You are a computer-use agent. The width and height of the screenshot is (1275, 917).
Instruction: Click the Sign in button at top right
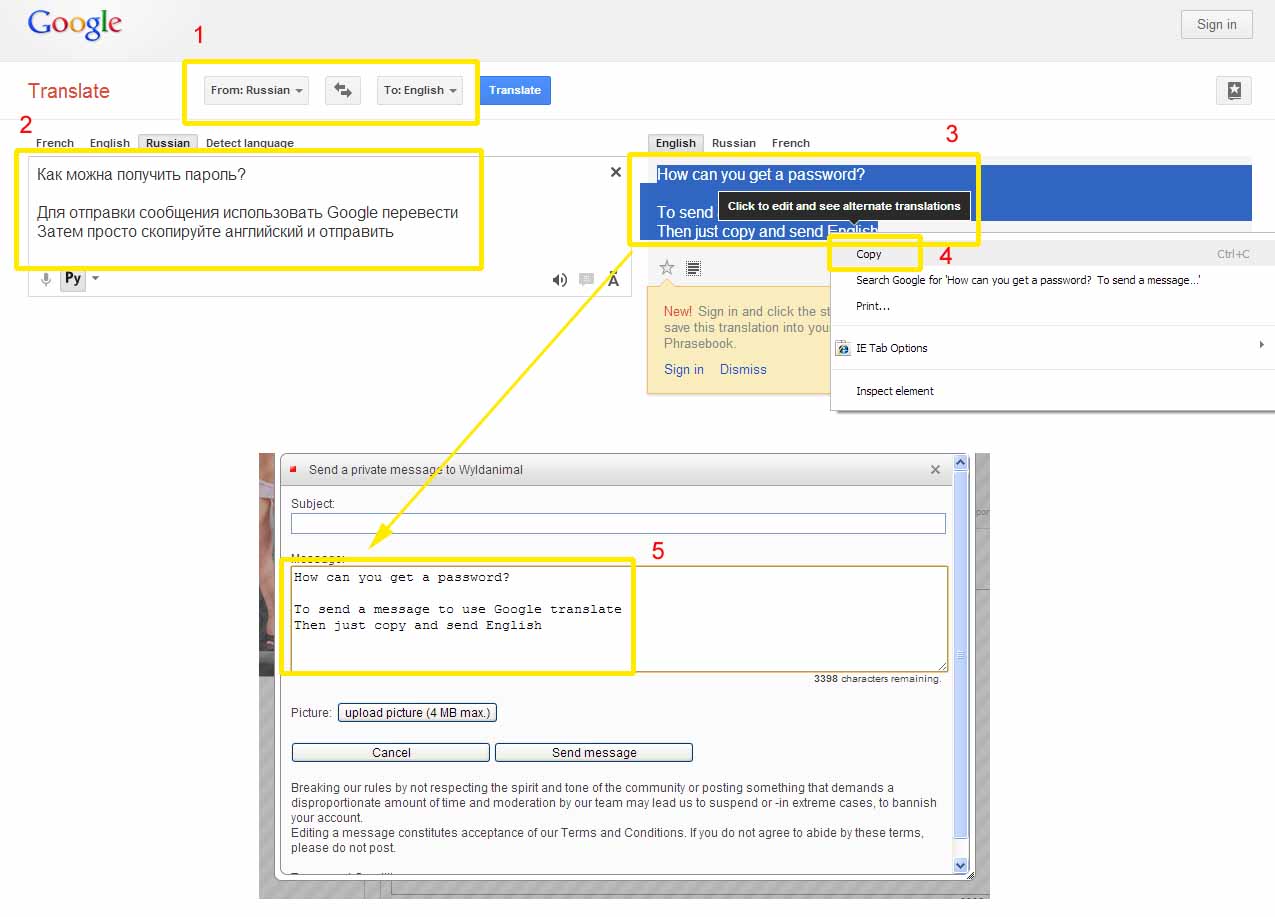click(x=1217, y=25)
